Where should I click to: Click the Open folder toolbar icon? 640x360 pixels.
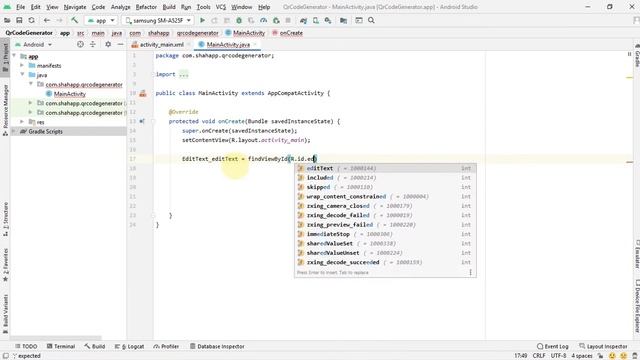[x=7, y=20]
